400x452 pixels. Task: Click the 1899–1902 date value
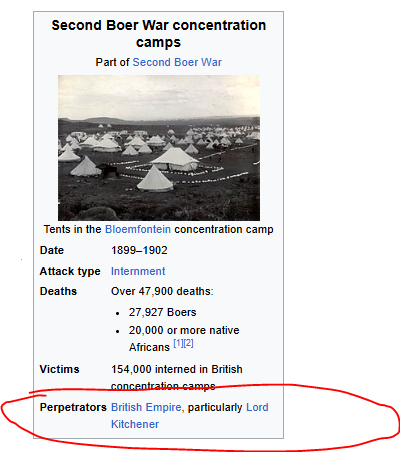(139, 250)
